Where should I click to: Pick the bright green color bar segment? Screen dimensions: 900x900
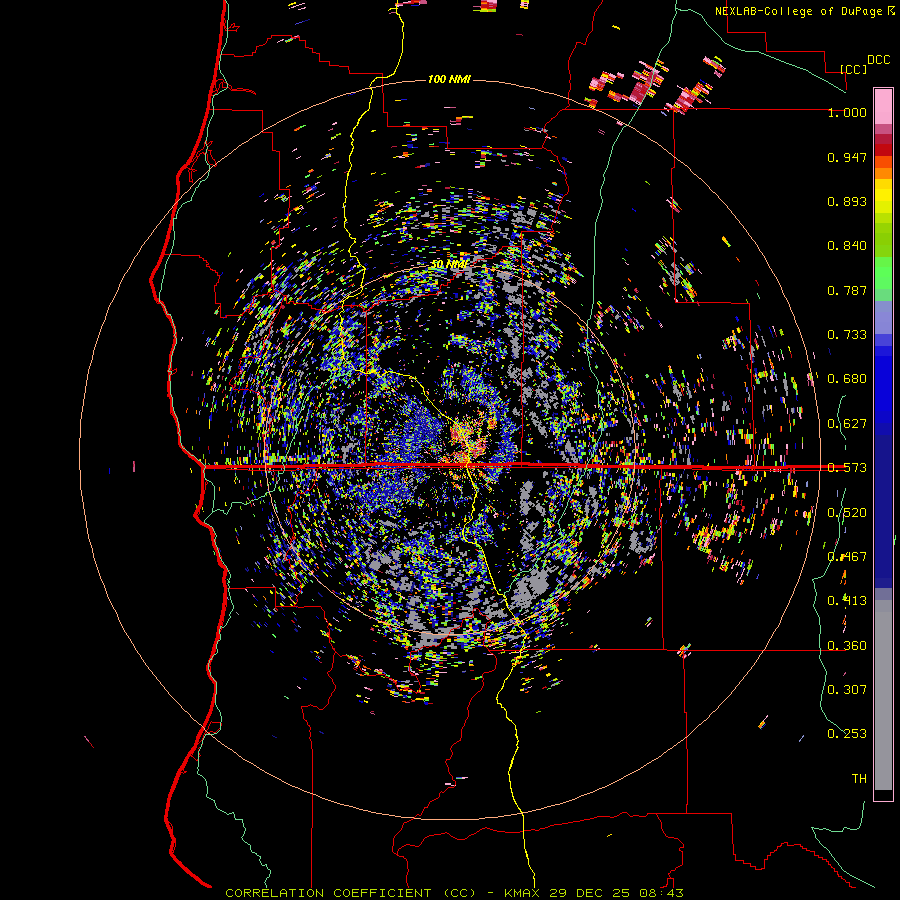pos(883,273)
